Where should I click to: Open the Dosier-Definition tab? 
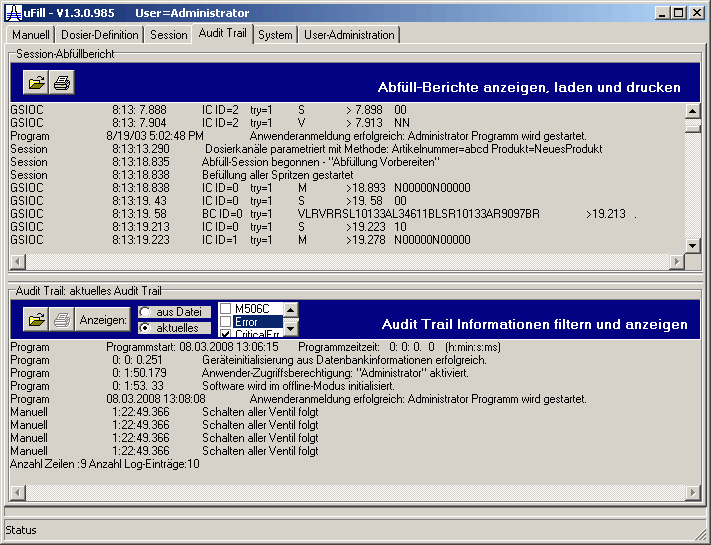(x=100, y=35)
